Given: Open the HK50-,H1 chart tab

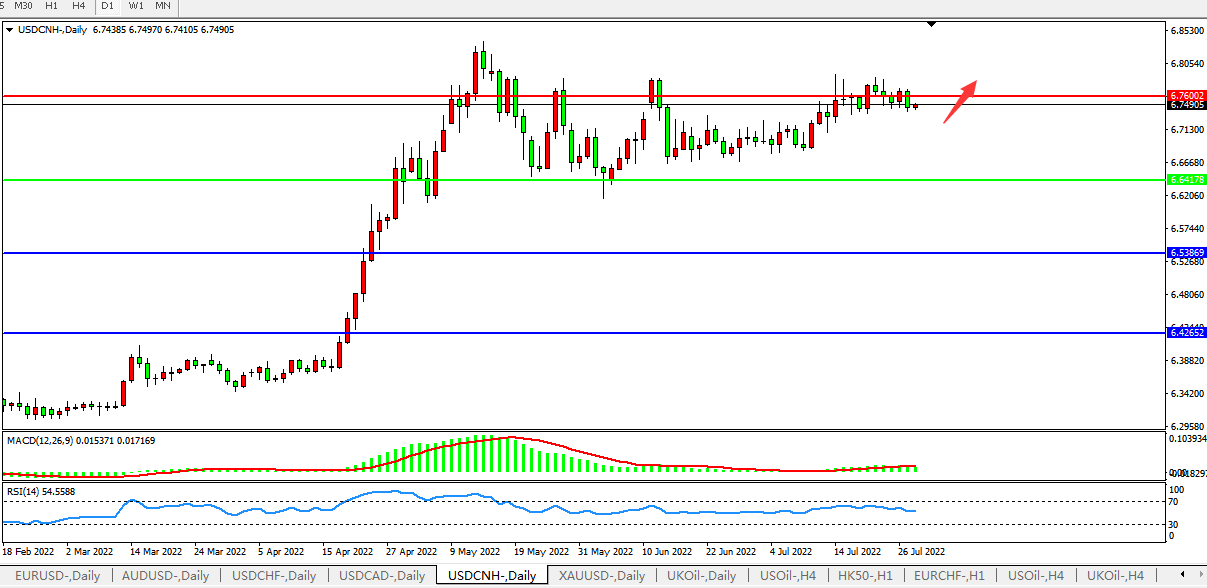Looking at the screenshot, I should 866,576.
